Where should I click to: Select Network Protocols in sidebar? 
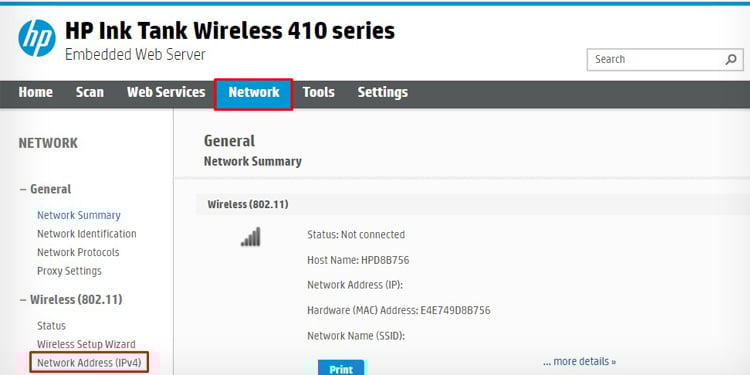click(78, 253)
